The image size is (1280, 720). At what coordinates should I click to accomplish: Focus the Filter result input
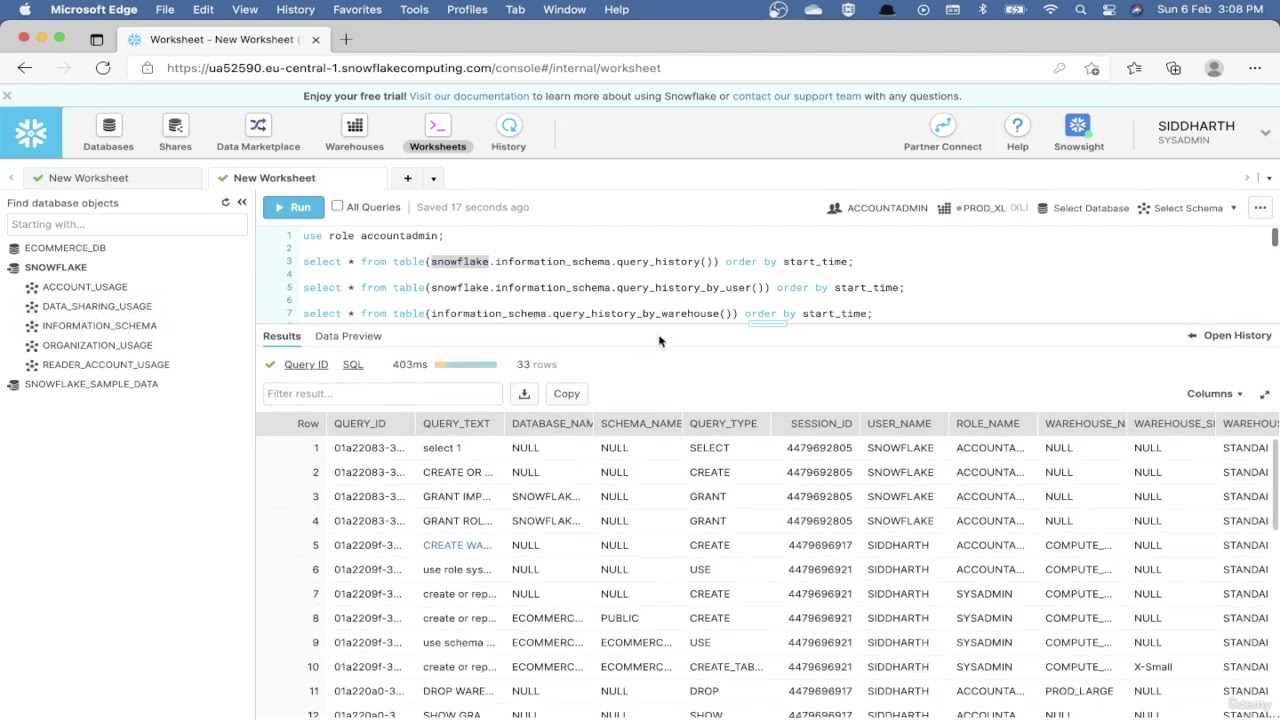383,394
